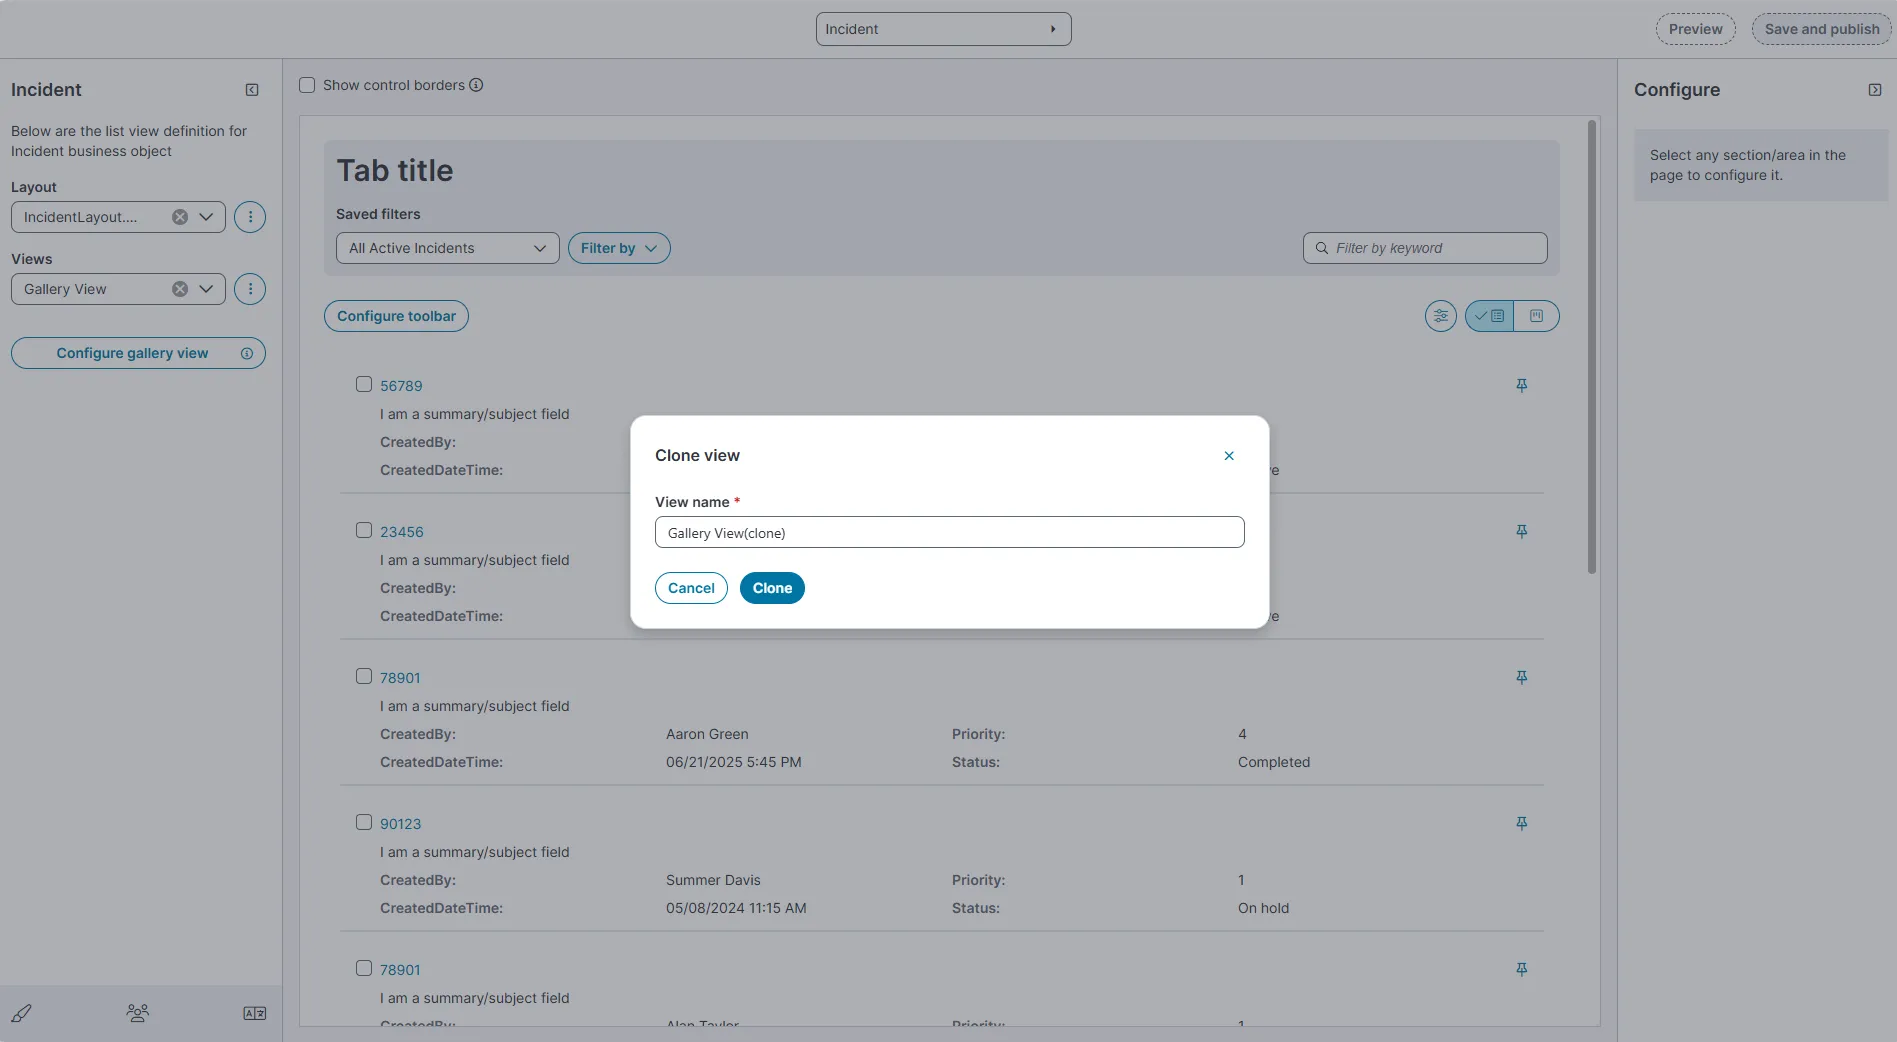Click Configure toolbar button
The image size is (1897, 1042).
(x=396, y=316)
